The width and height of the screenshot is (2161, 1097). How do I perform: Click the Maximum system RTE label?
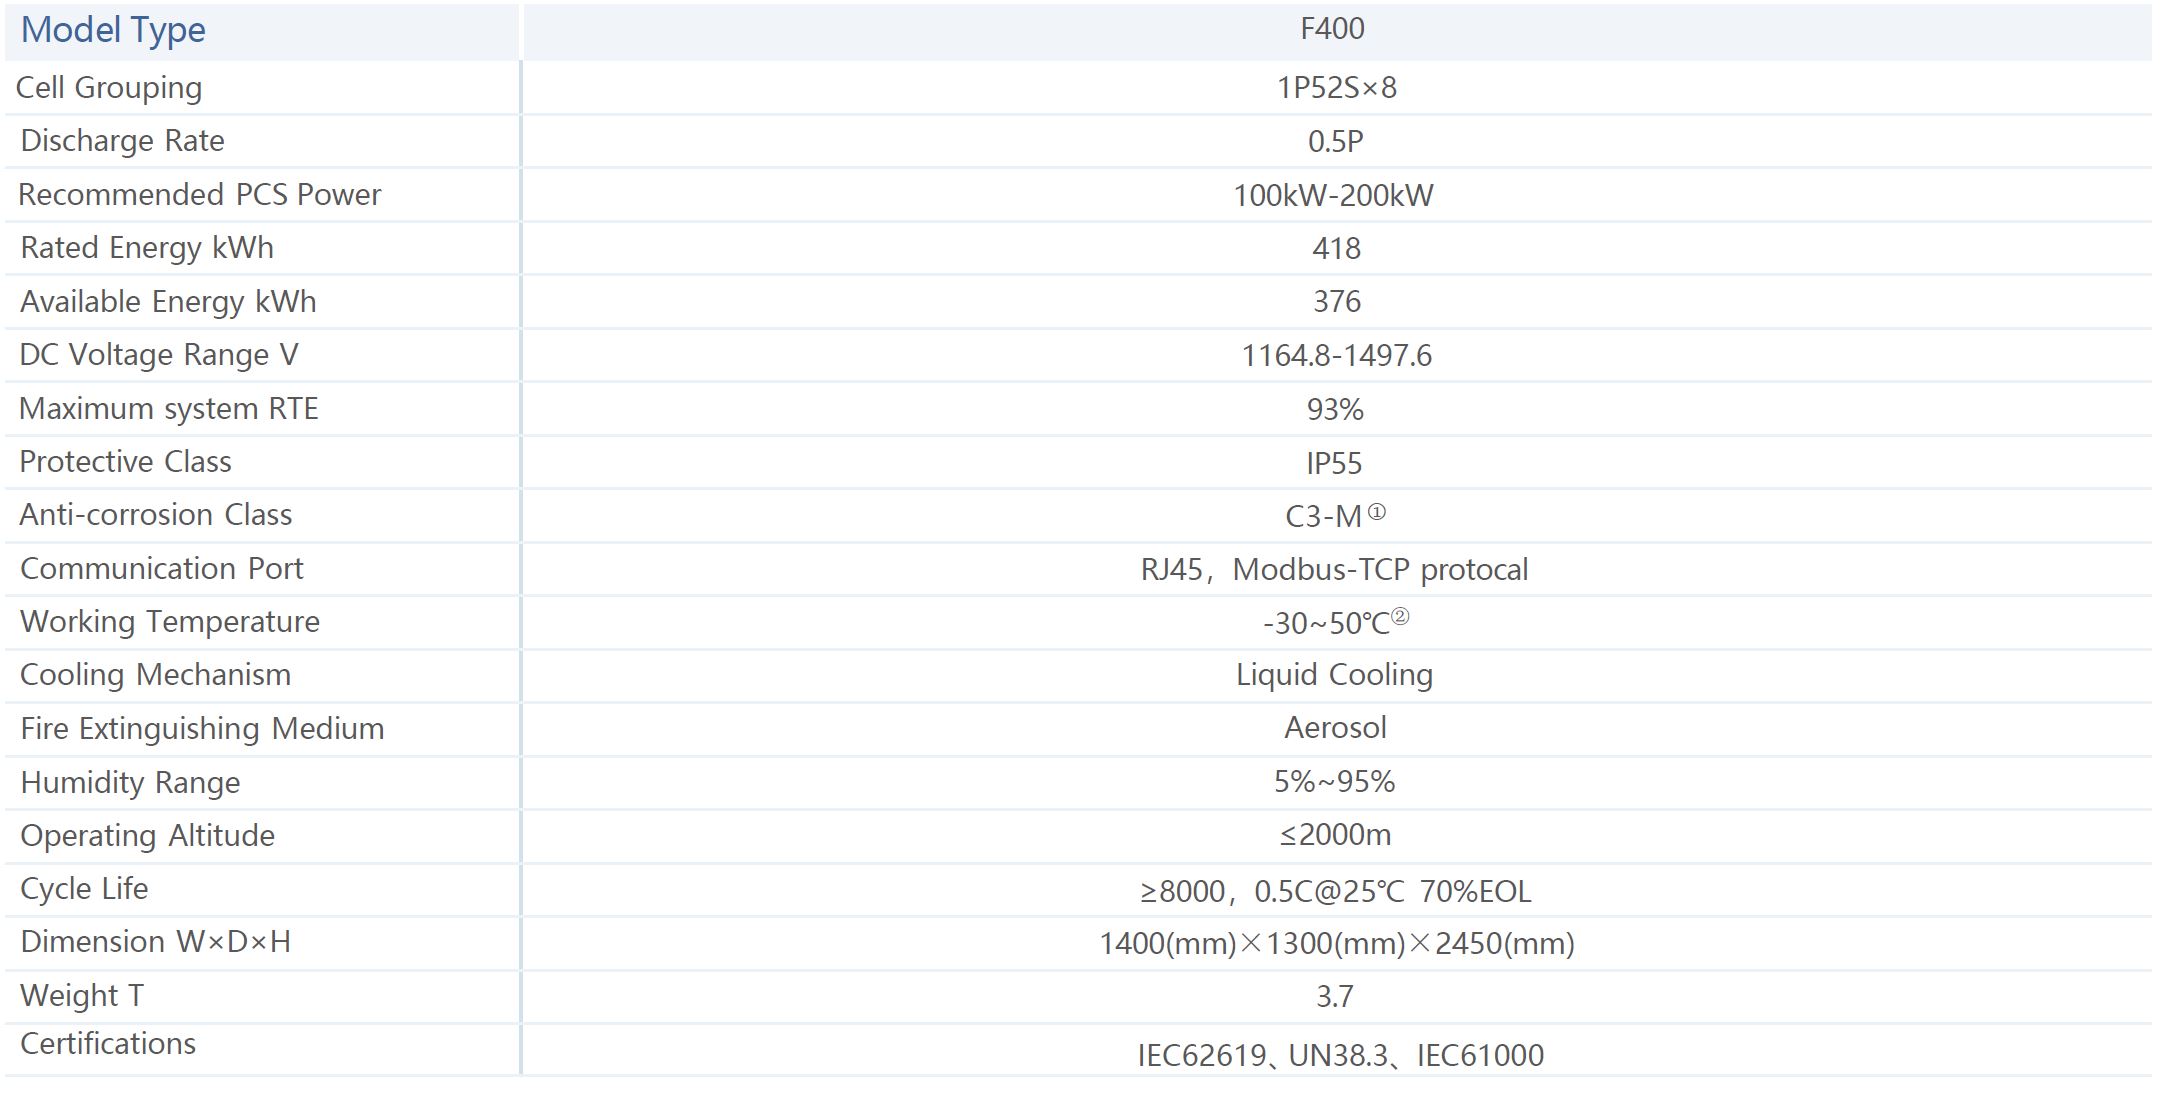click(x=168, y=409)
